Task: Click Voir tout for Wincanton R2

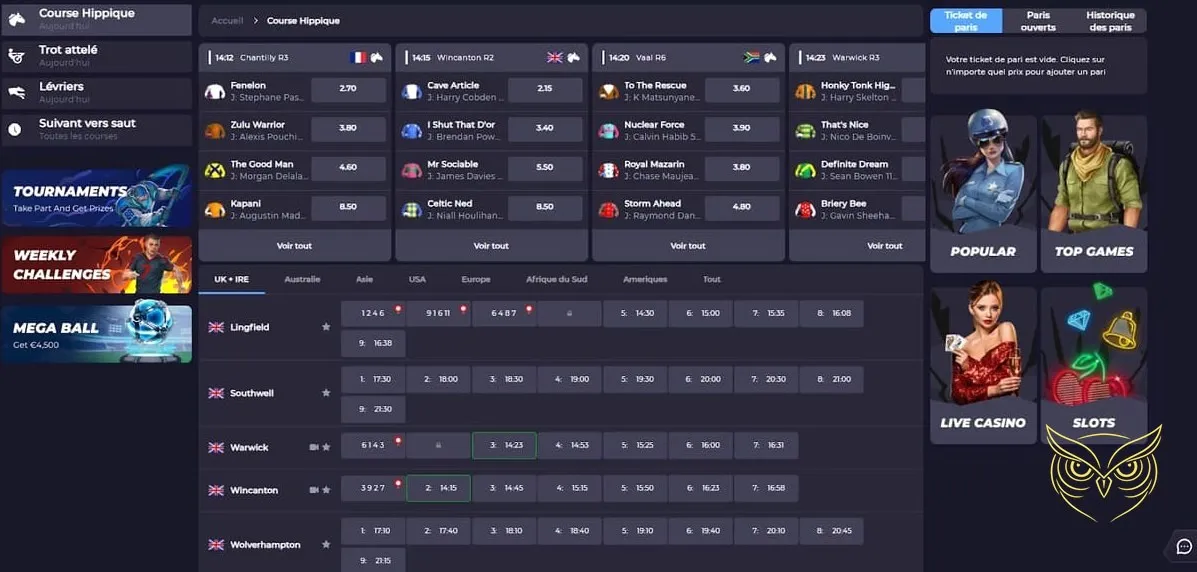Action: tap(491, 246)
